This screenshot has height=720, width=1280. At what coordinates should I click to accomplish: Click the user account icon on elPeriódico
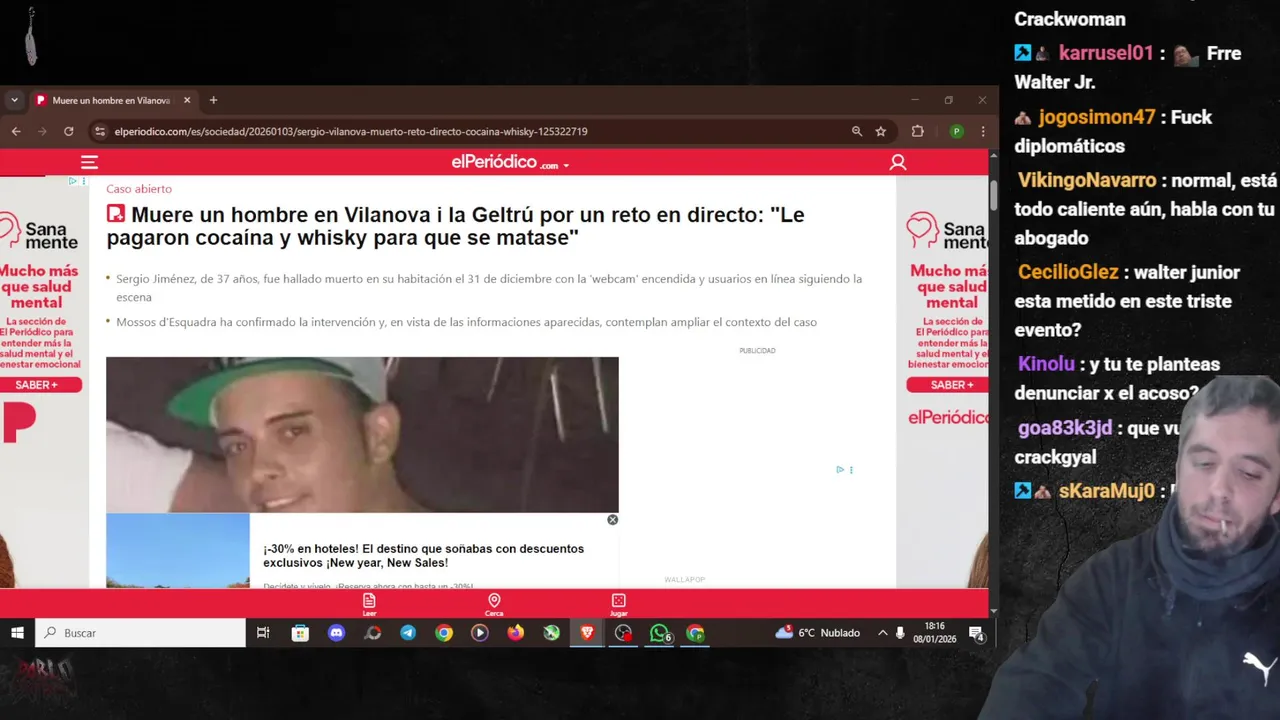(x=897, y=162)
